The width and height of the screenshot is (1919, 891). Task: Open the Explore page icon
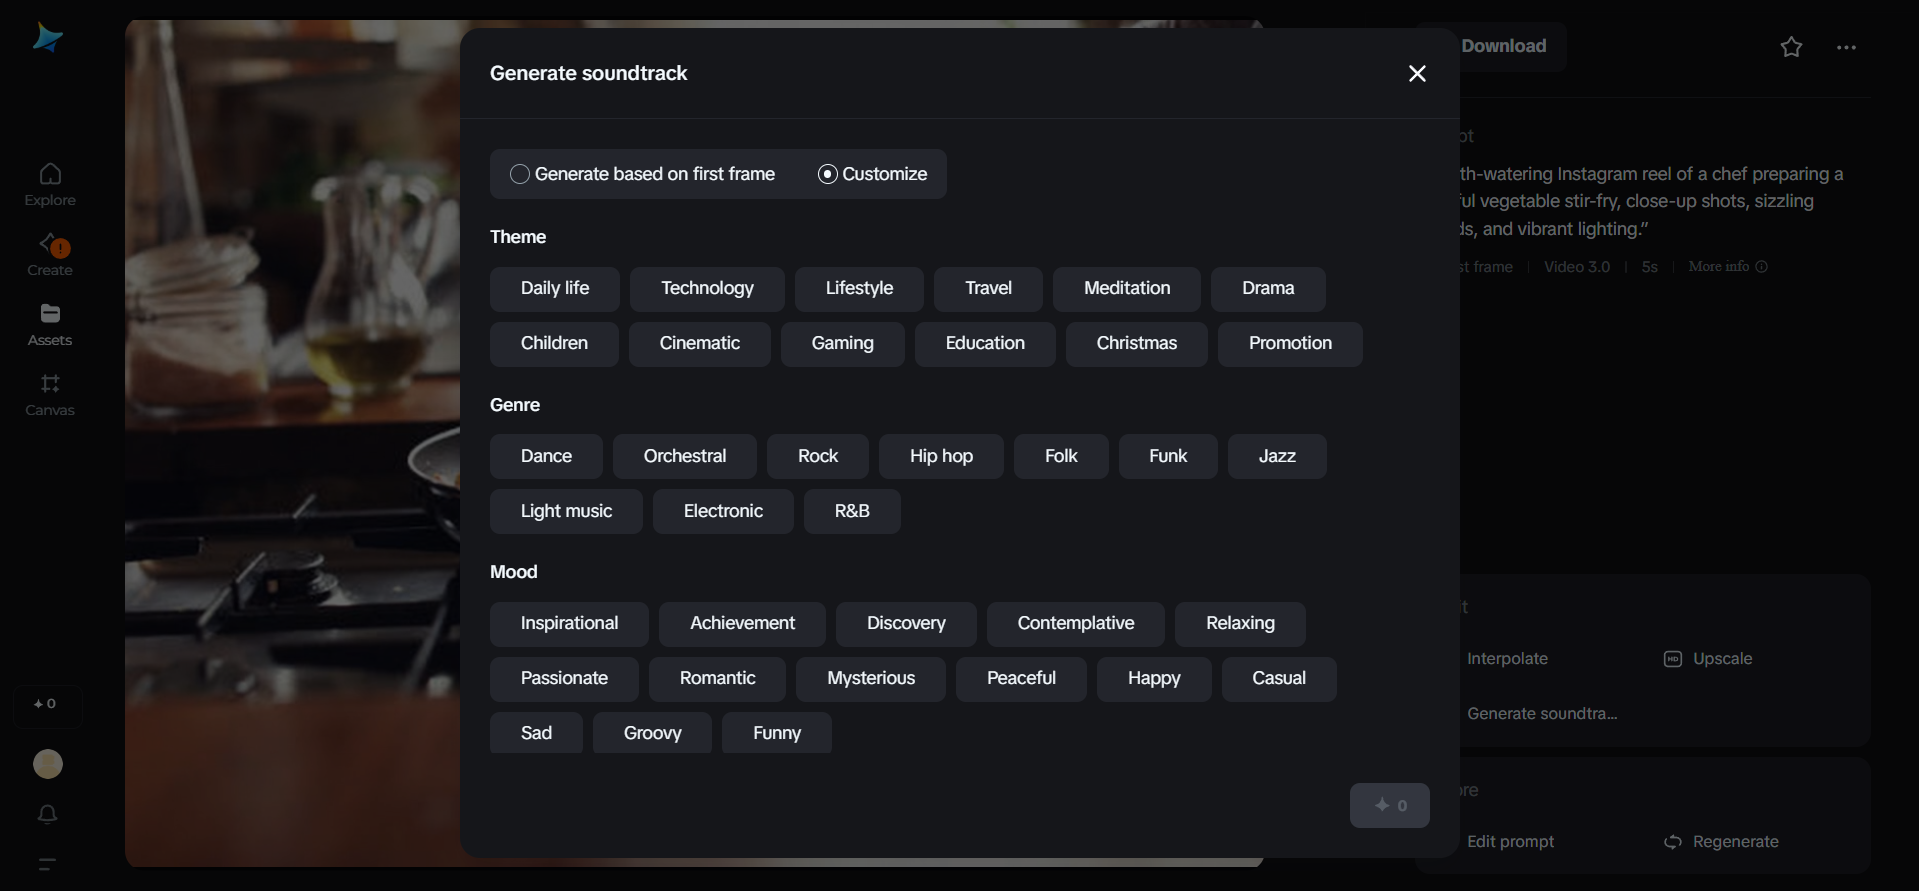(x=50, y=175)
